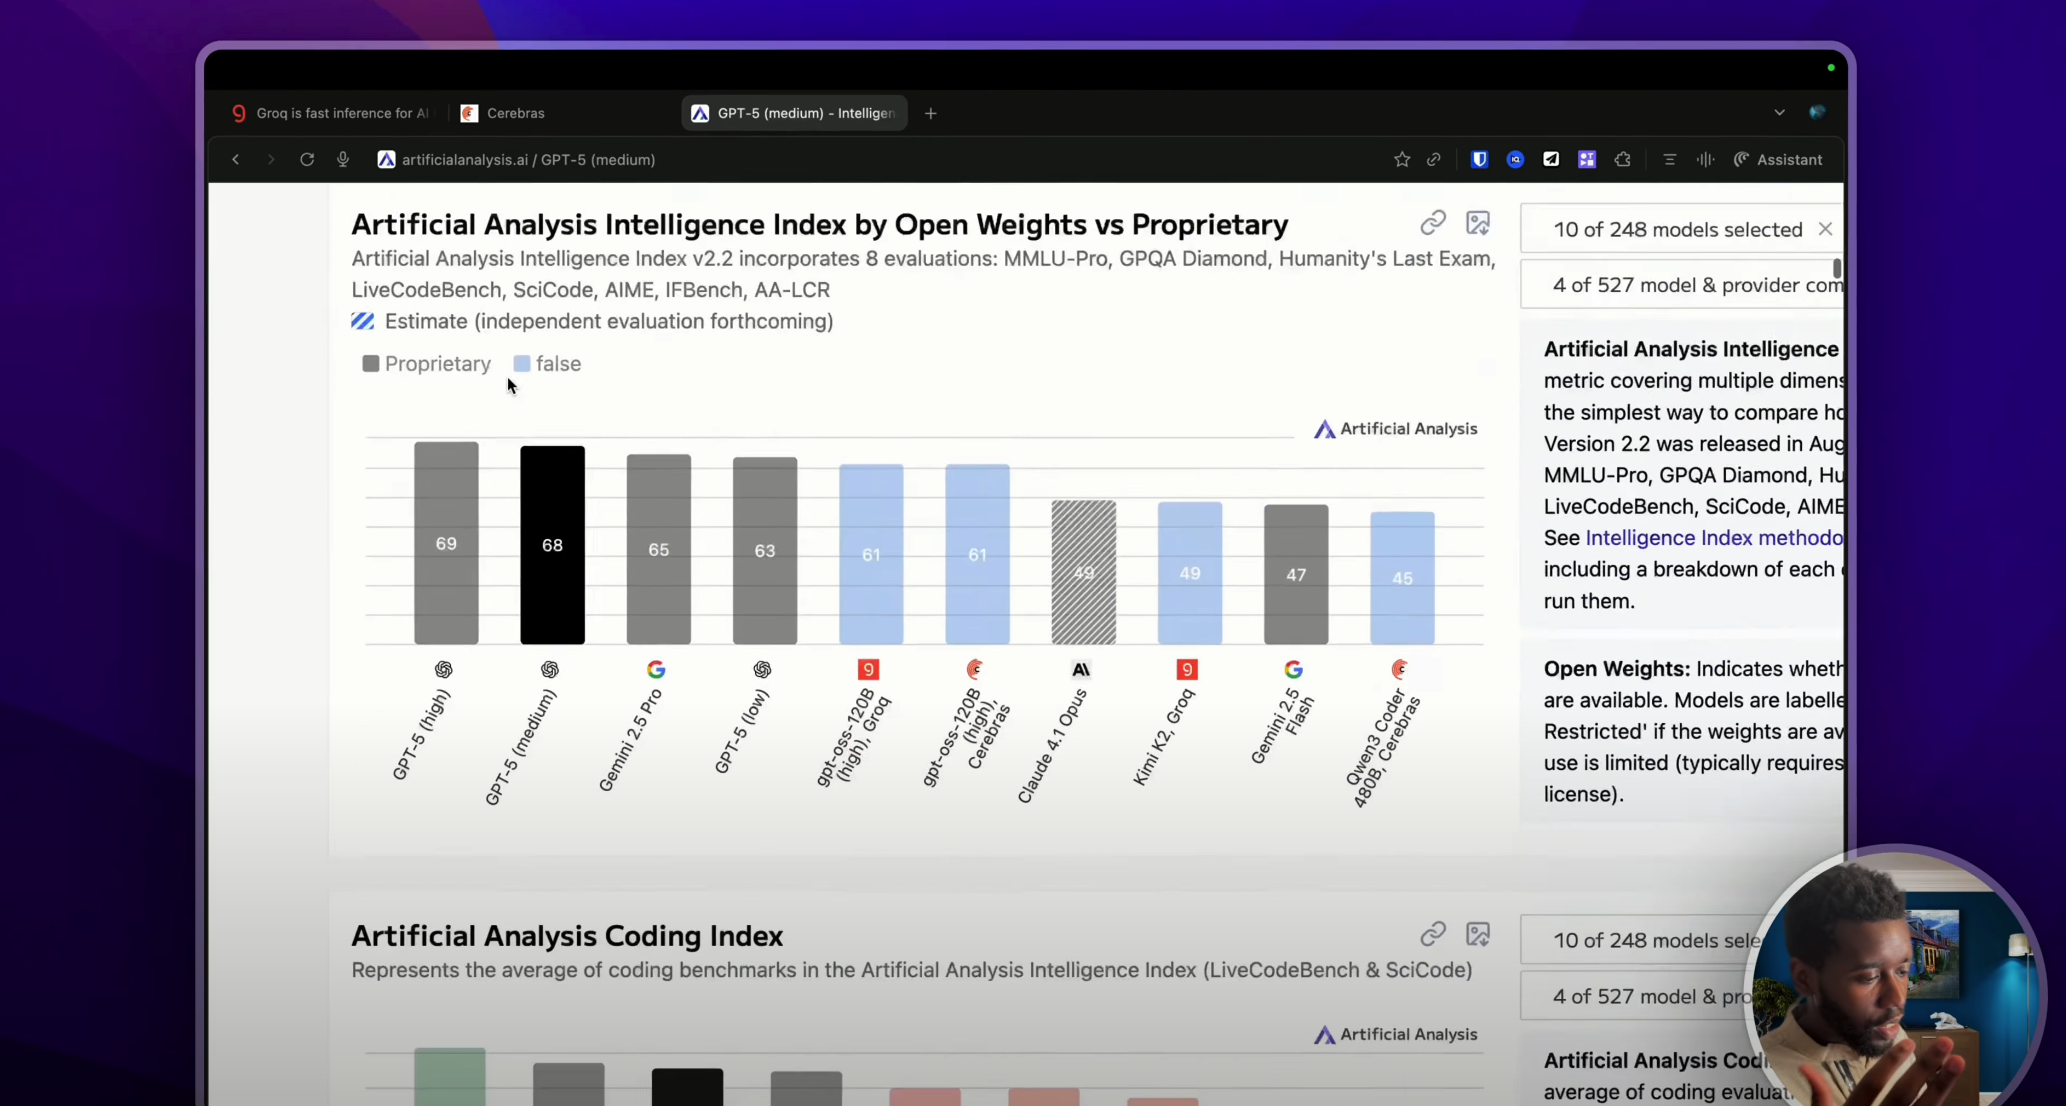Screen dimensions: 2066x1106
Task: Download Coding Index chart as image
Action: coord(1478,934)
